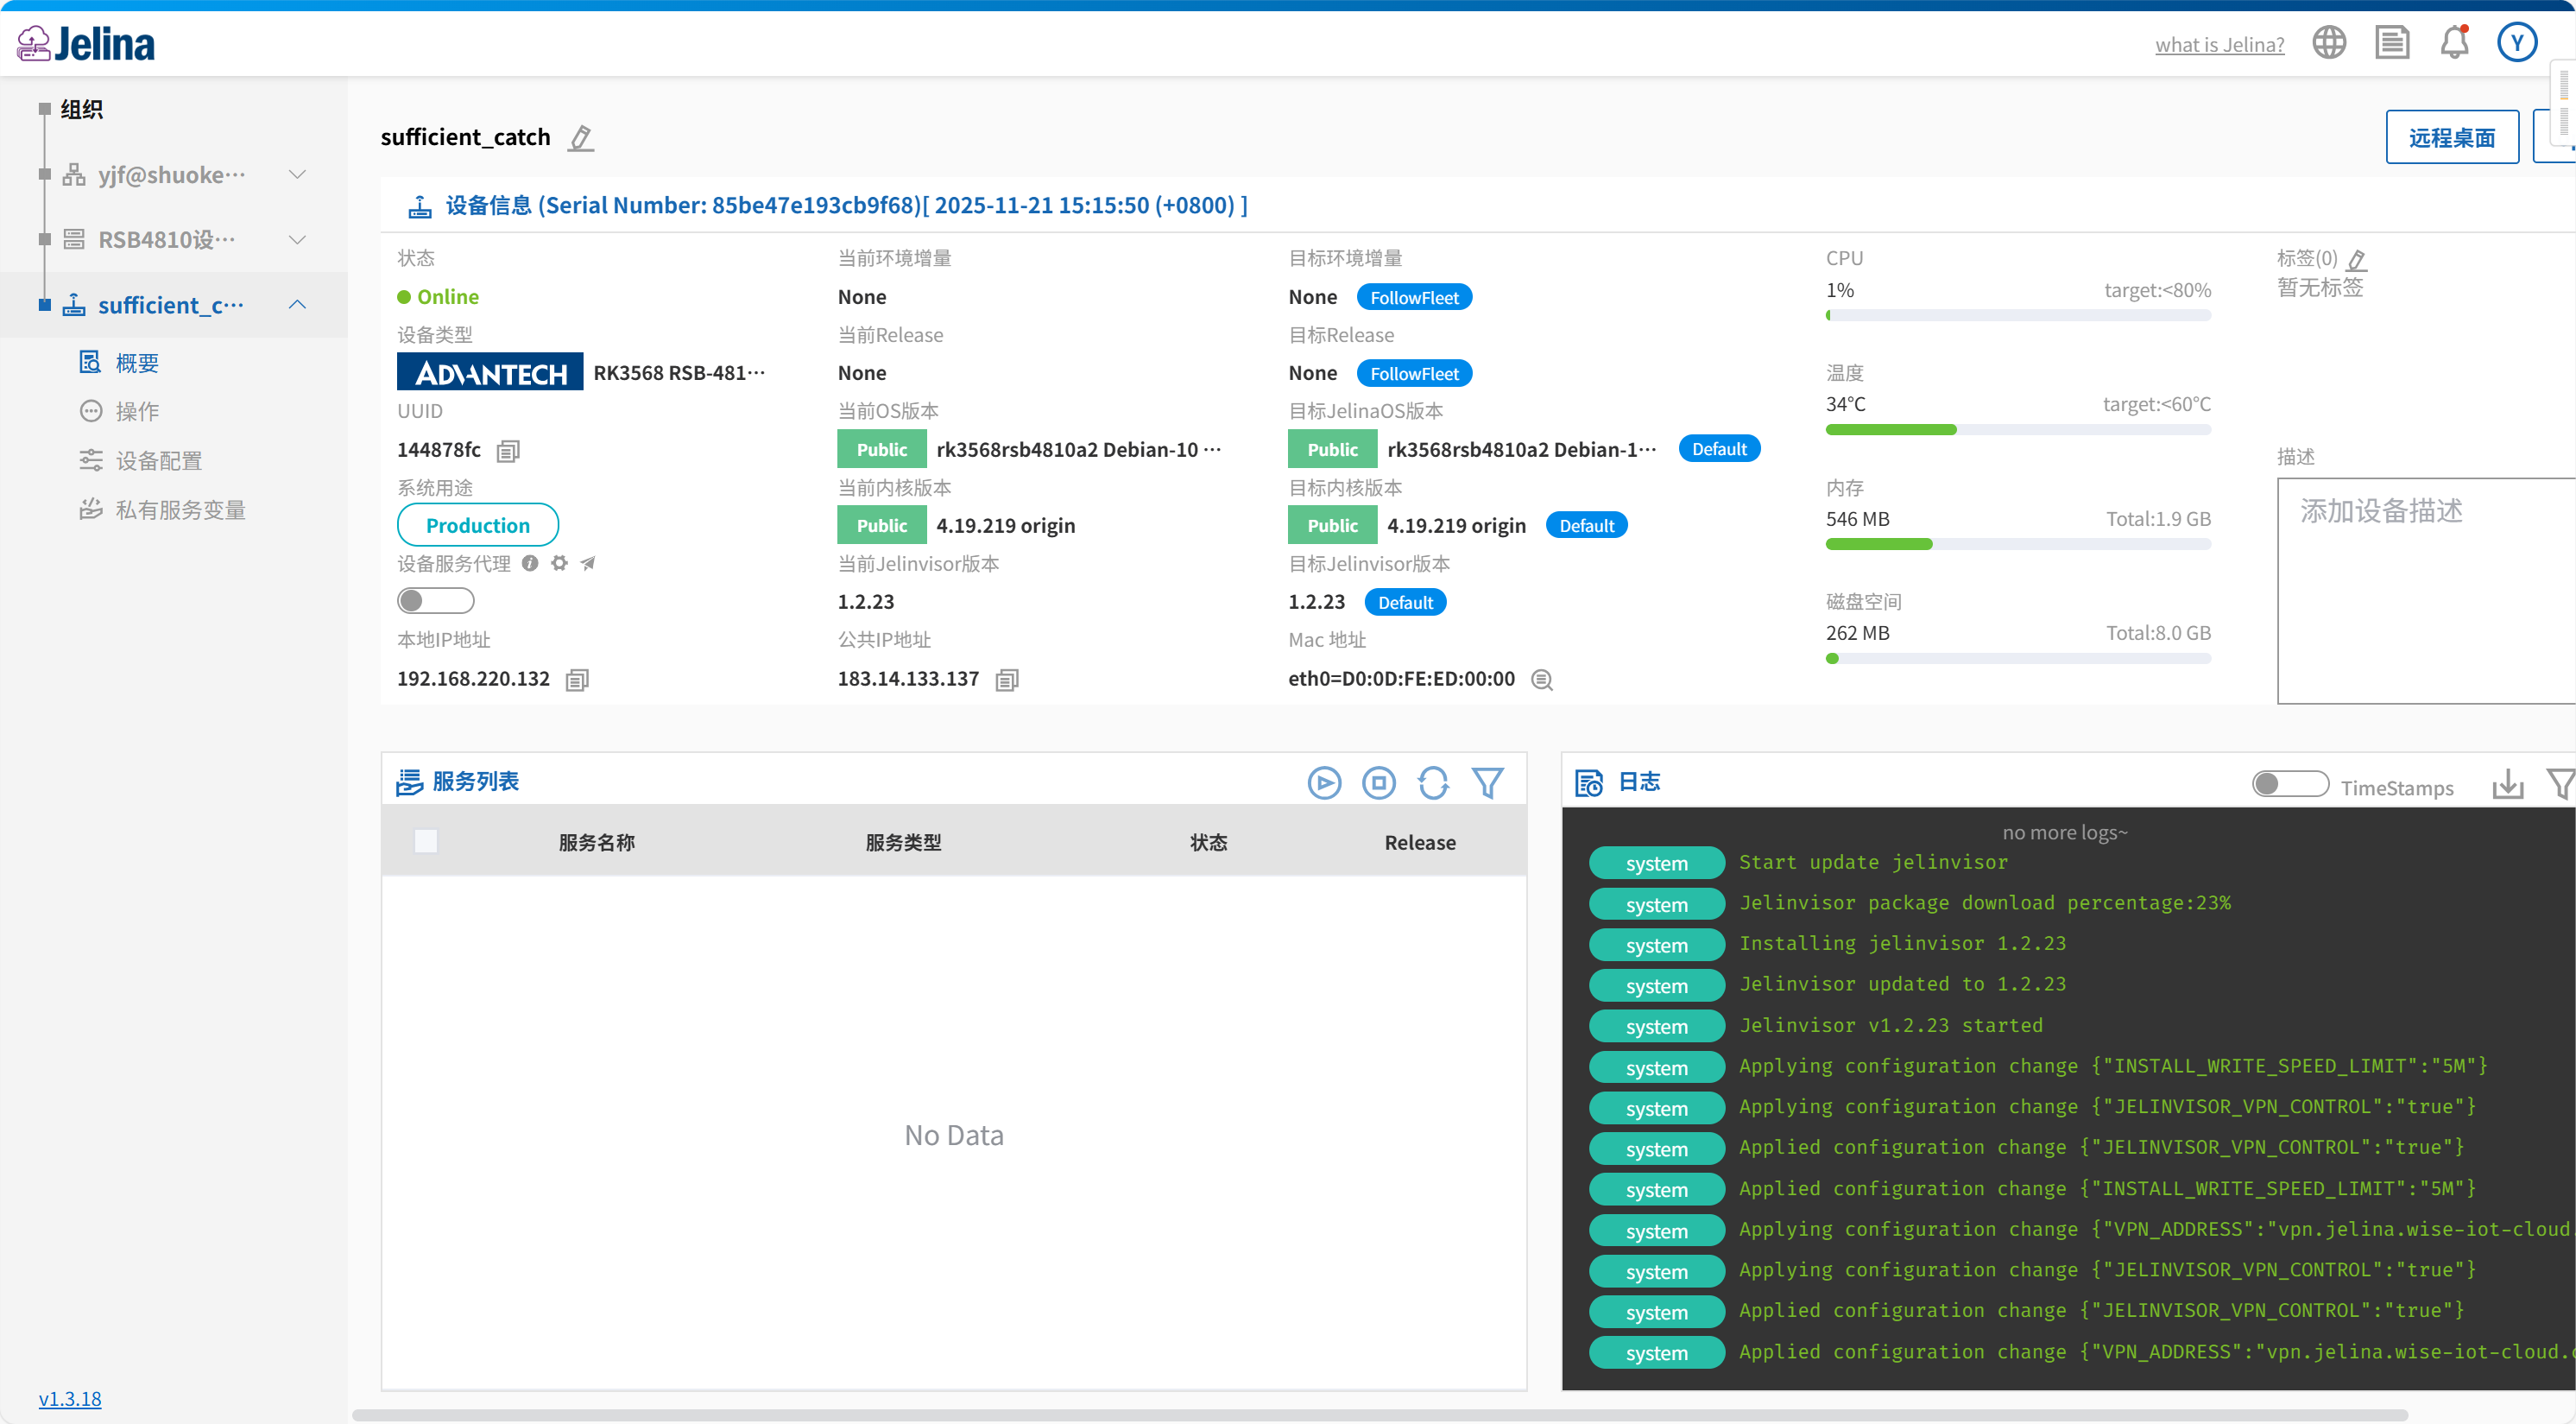Collapse the sufficient_c device node
The image size is (2576, 1424).
(x=297, y=305)
